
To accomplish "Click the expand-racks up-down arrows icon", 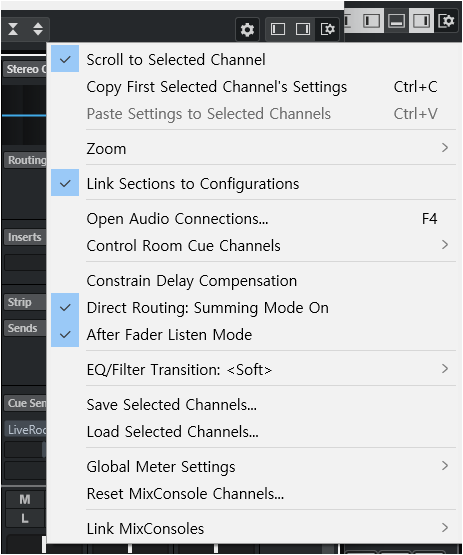I will (38, 29).
